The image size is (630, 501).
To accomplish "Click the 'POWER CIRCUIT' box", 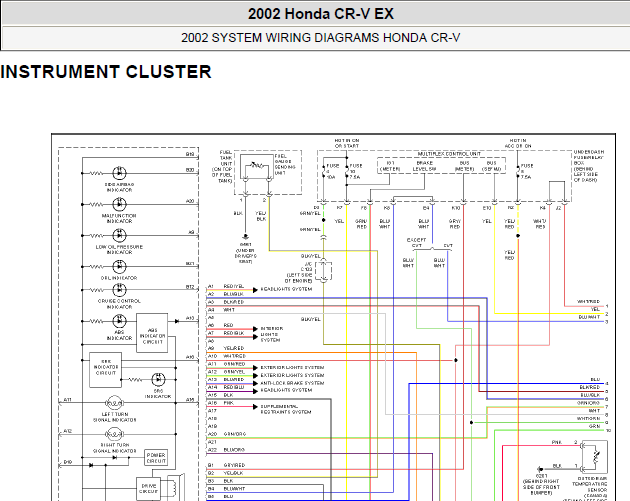I will pos(156,458).
